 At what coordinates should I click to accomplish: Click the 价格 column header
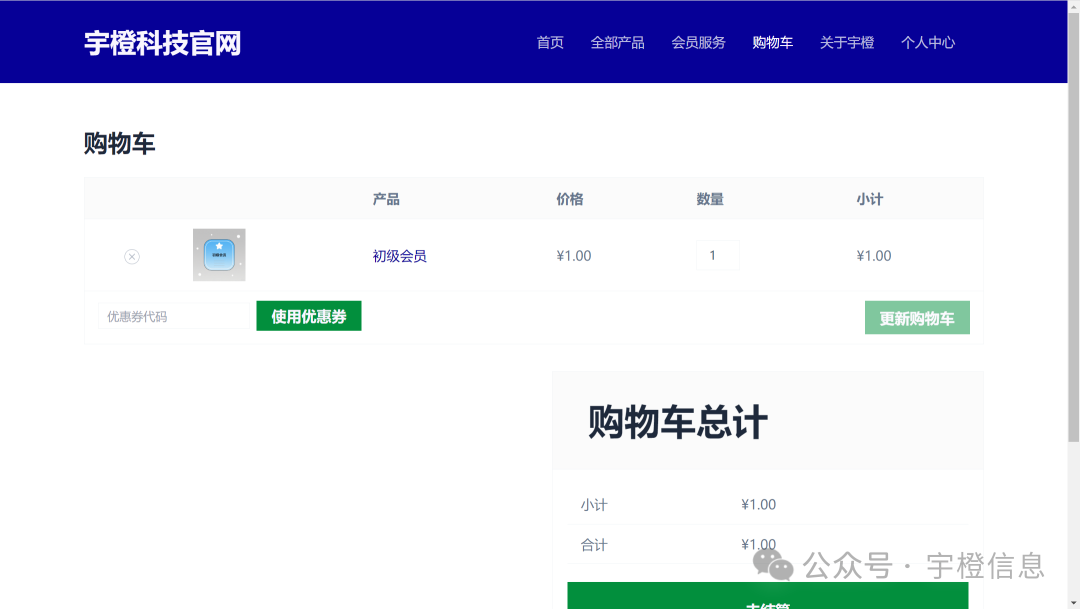570,198
